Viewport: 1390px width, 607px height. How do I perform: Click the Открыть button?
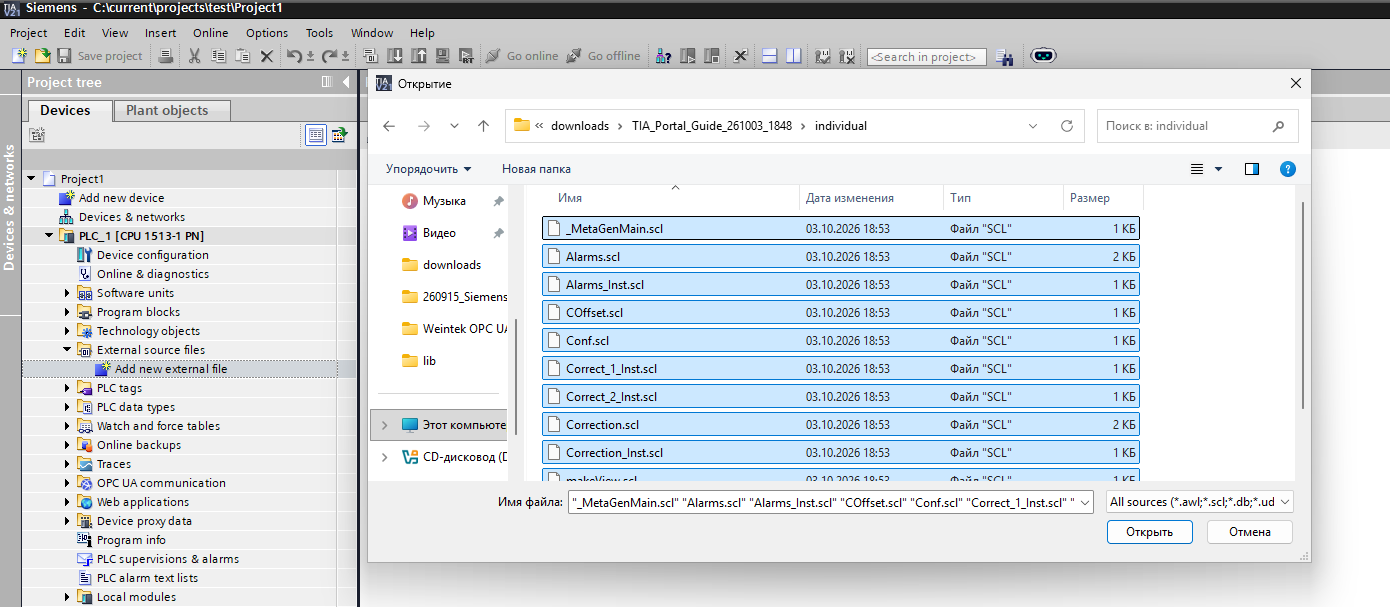(1150, 532)
